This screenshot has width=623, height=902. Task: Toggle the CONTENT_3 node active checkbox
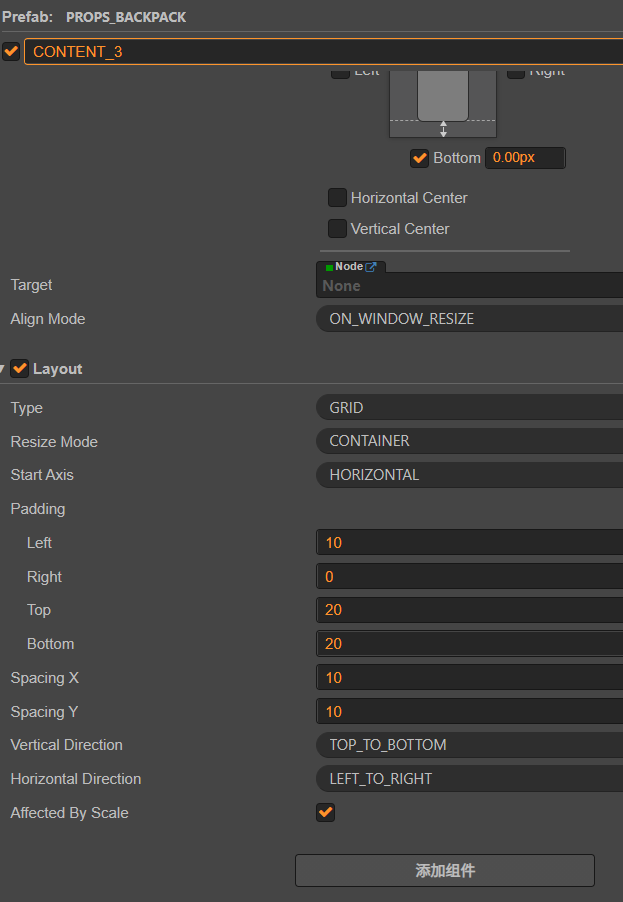(11, 51)
